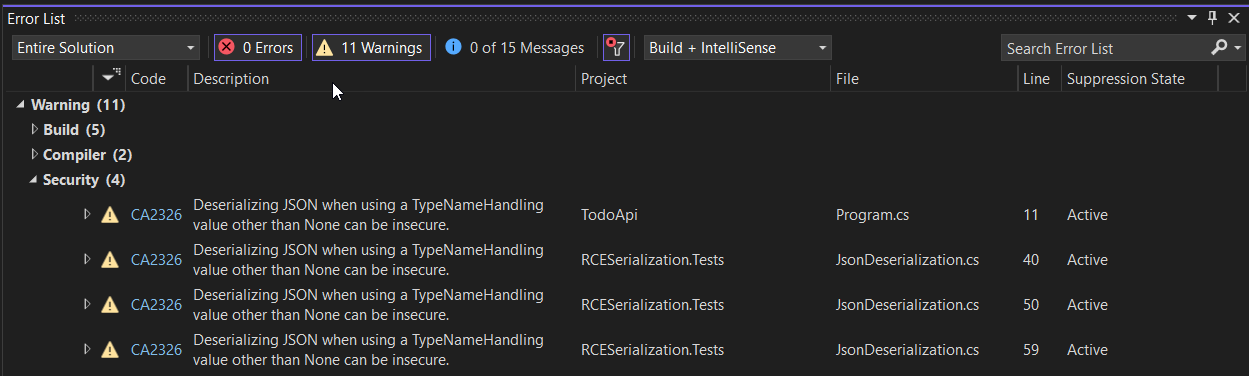1249x376 pixels.
Task: Sort by the Suppression State column header
Action: (x=1140, y=79)
